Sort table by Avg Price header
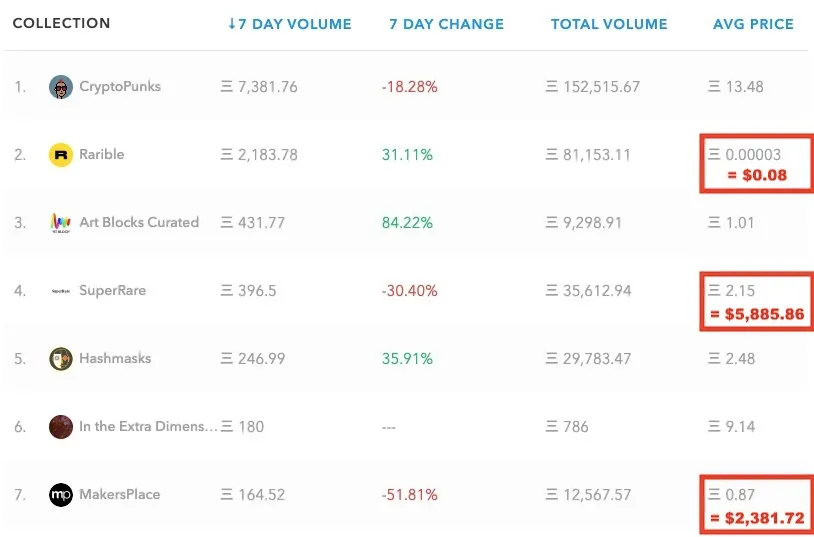814x537 pixels. (753, 24)
